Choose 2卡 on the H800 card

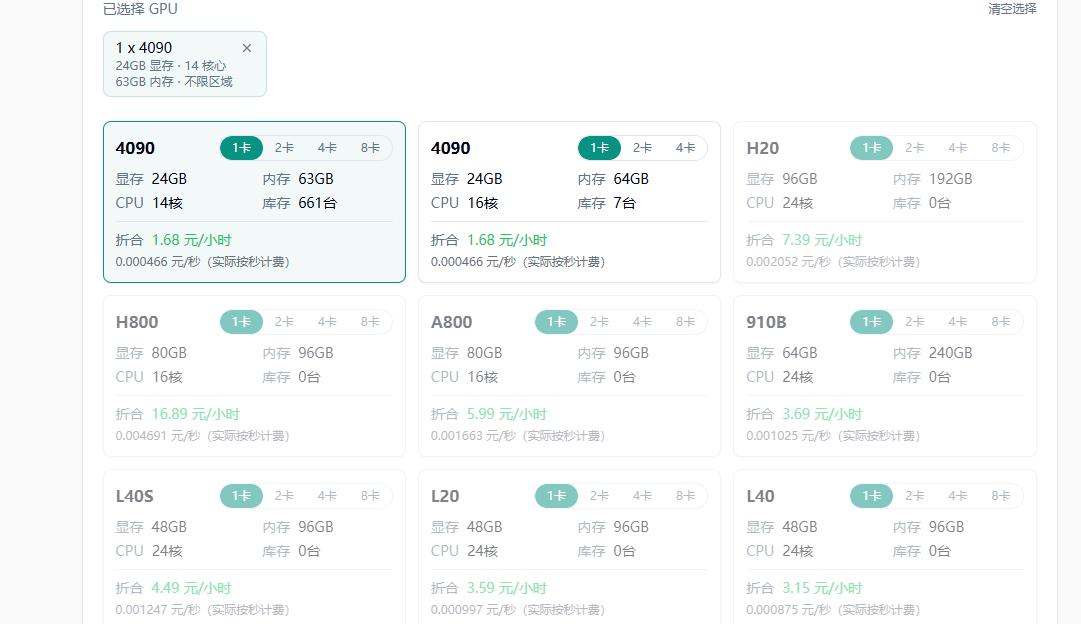tap(284, 322)
